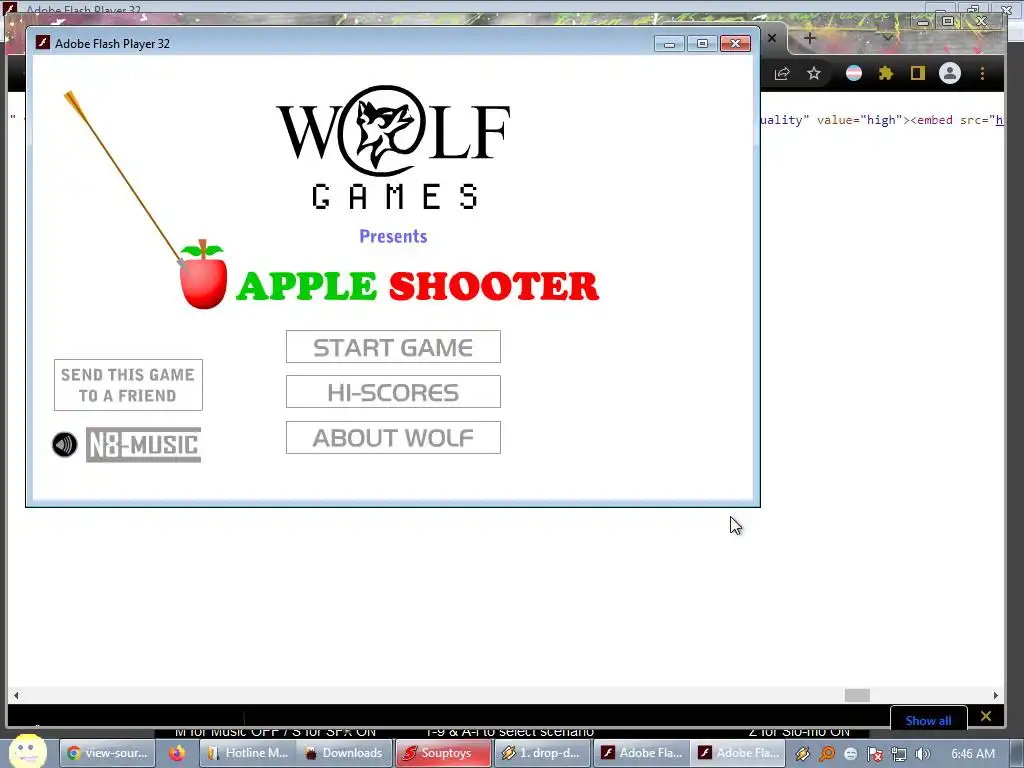Click the bandage tray icon

(803, 754)
